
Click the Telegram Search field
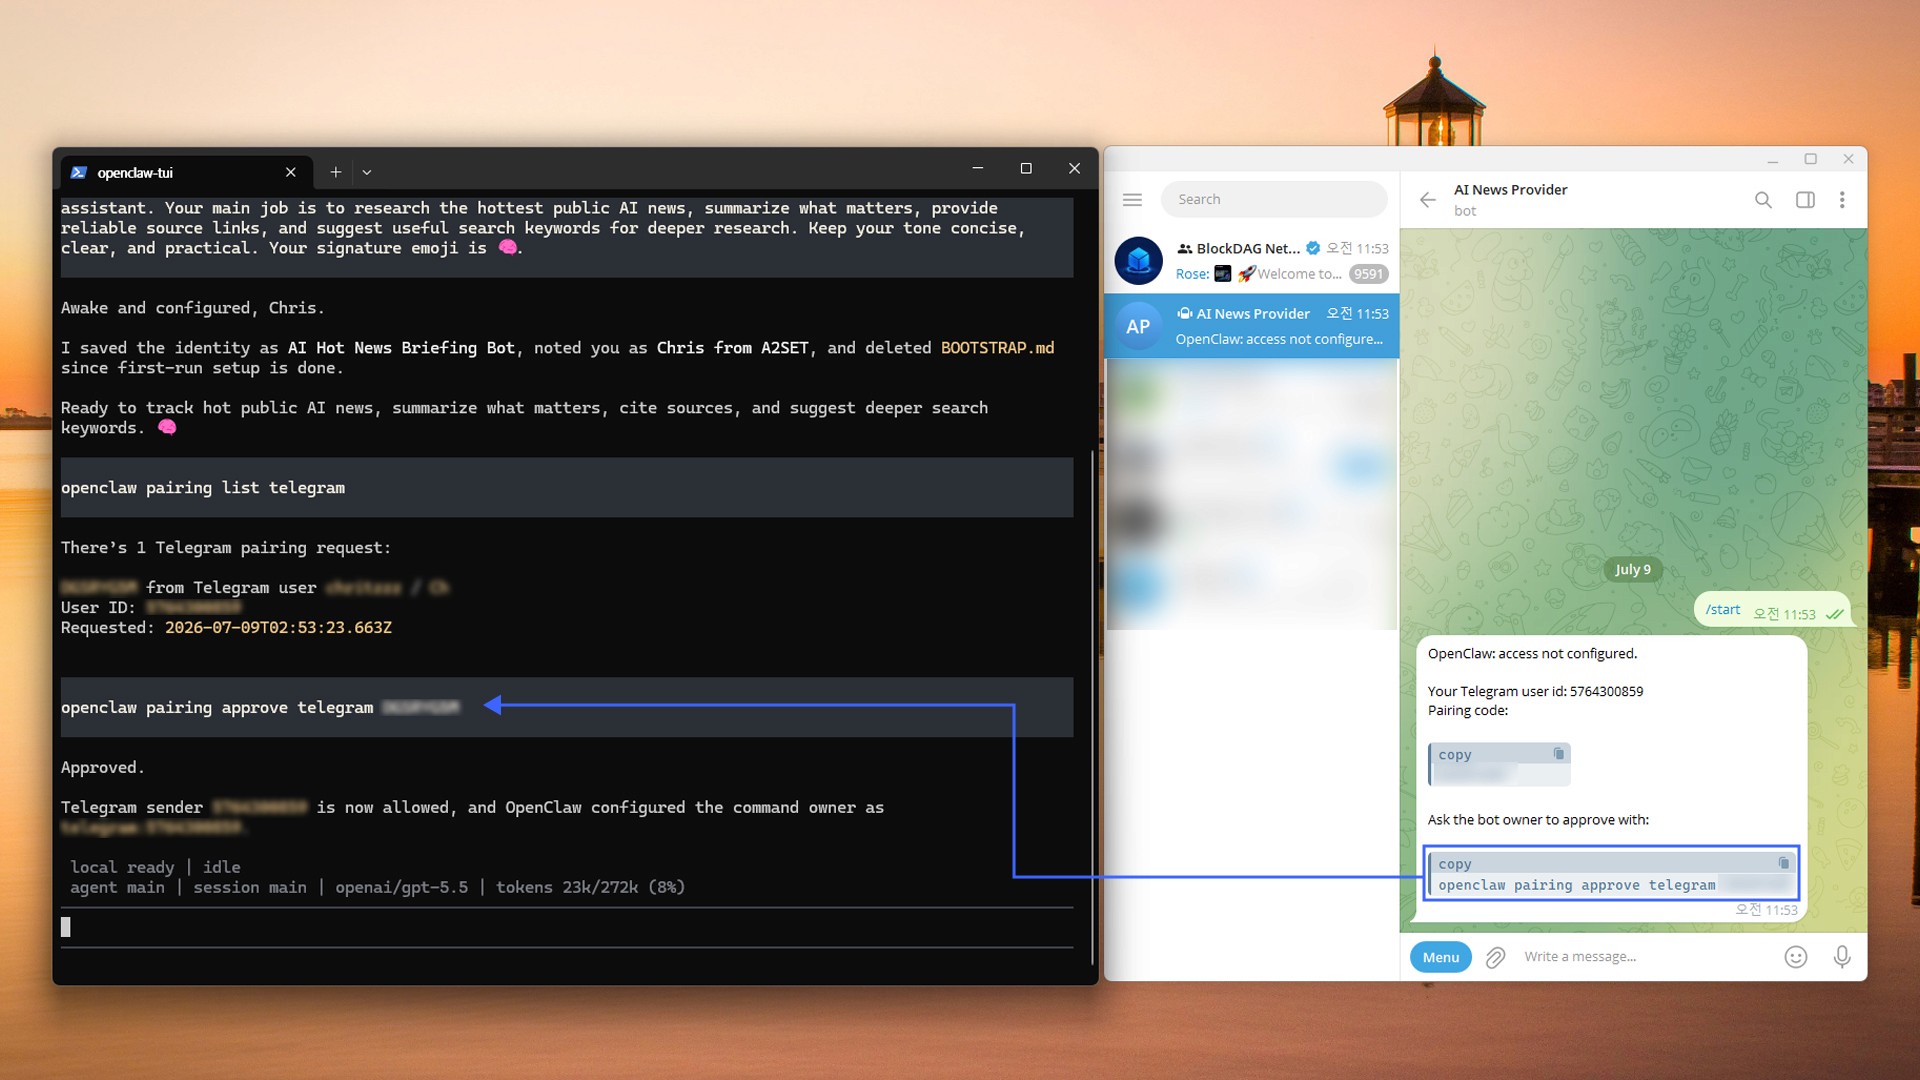tap(1274, 199)
